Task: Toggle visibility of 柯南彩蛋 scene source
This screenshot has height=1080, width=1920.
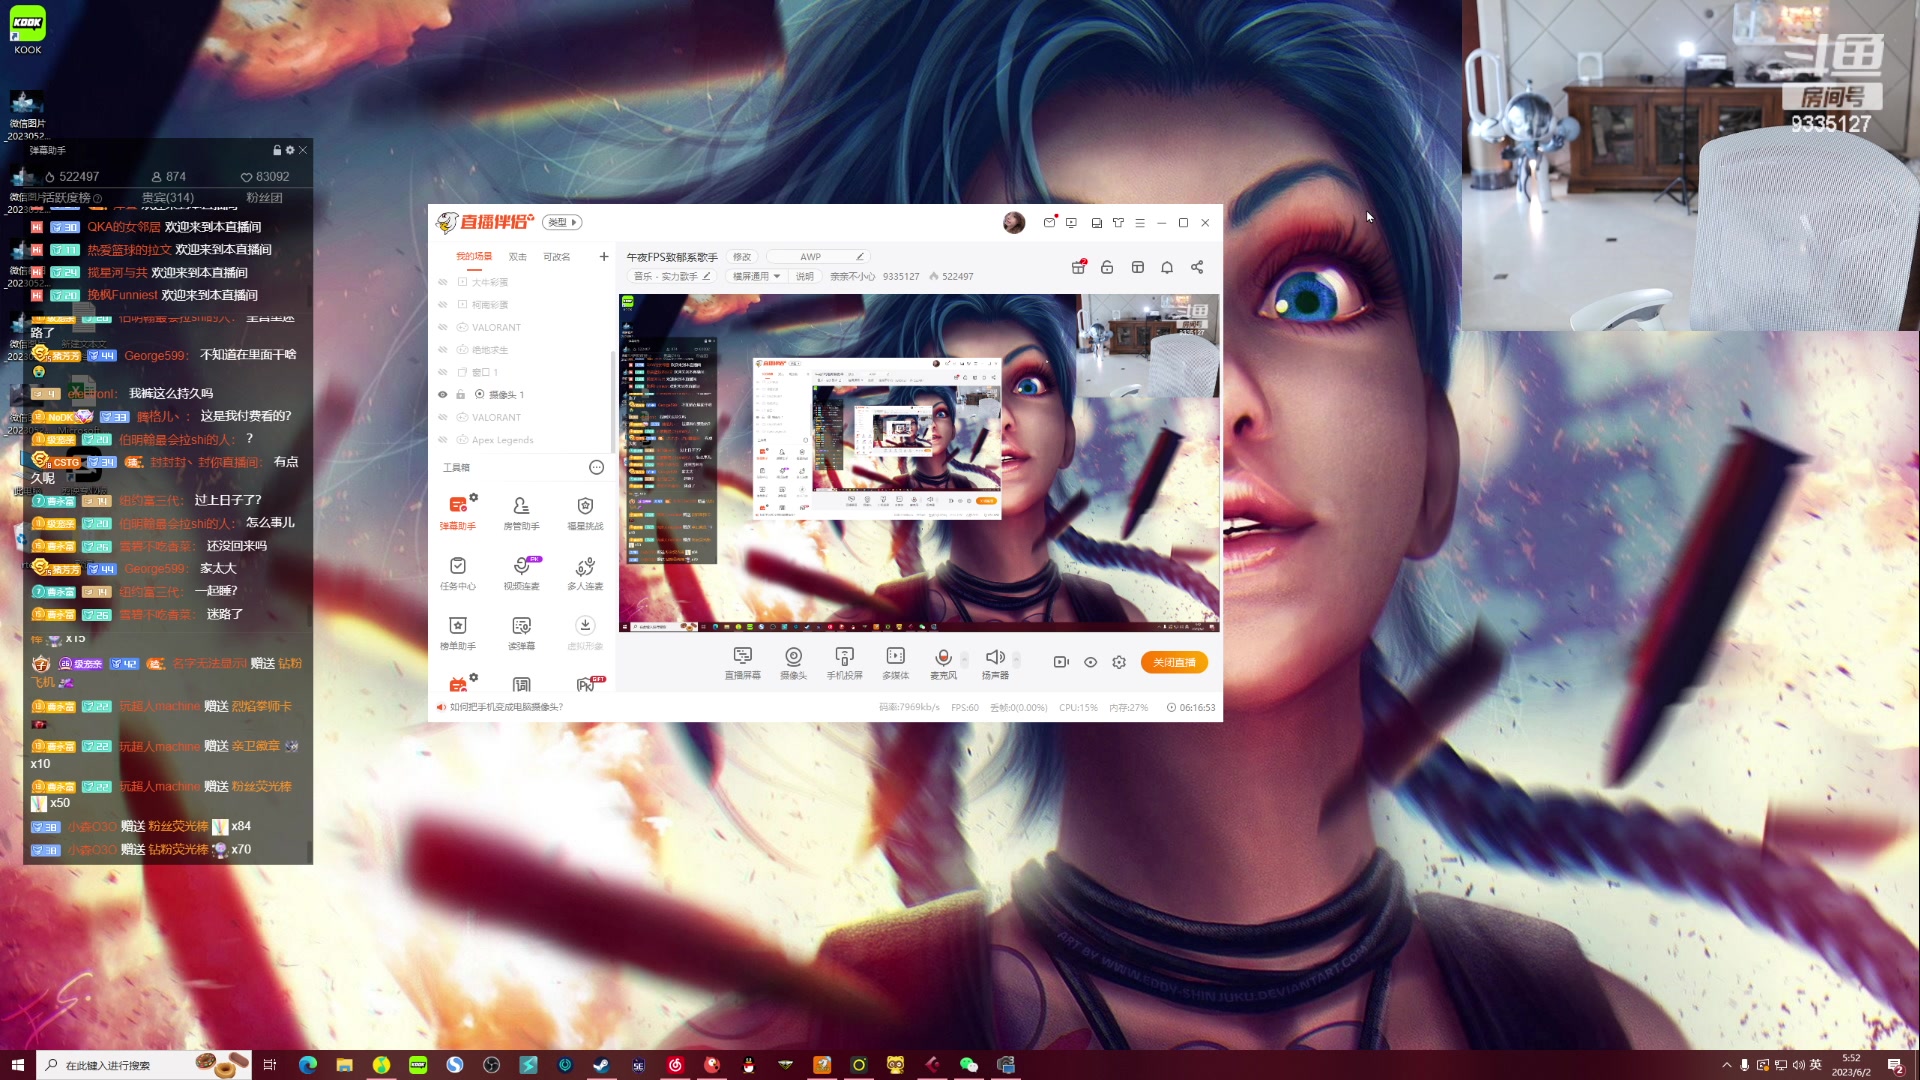Action: pyautogui.click(x=442, y=304)
